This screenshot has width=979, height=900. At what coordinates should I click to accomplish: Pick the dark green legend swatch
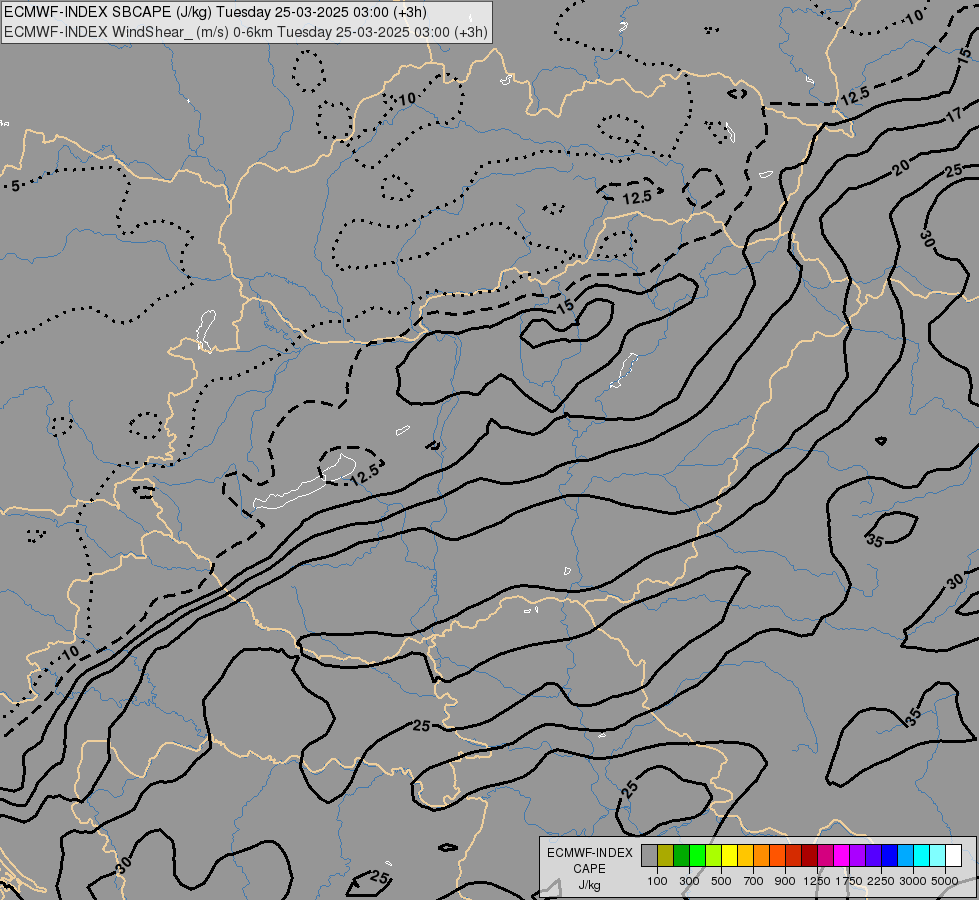pyautogui.click(x=681, y=856)
